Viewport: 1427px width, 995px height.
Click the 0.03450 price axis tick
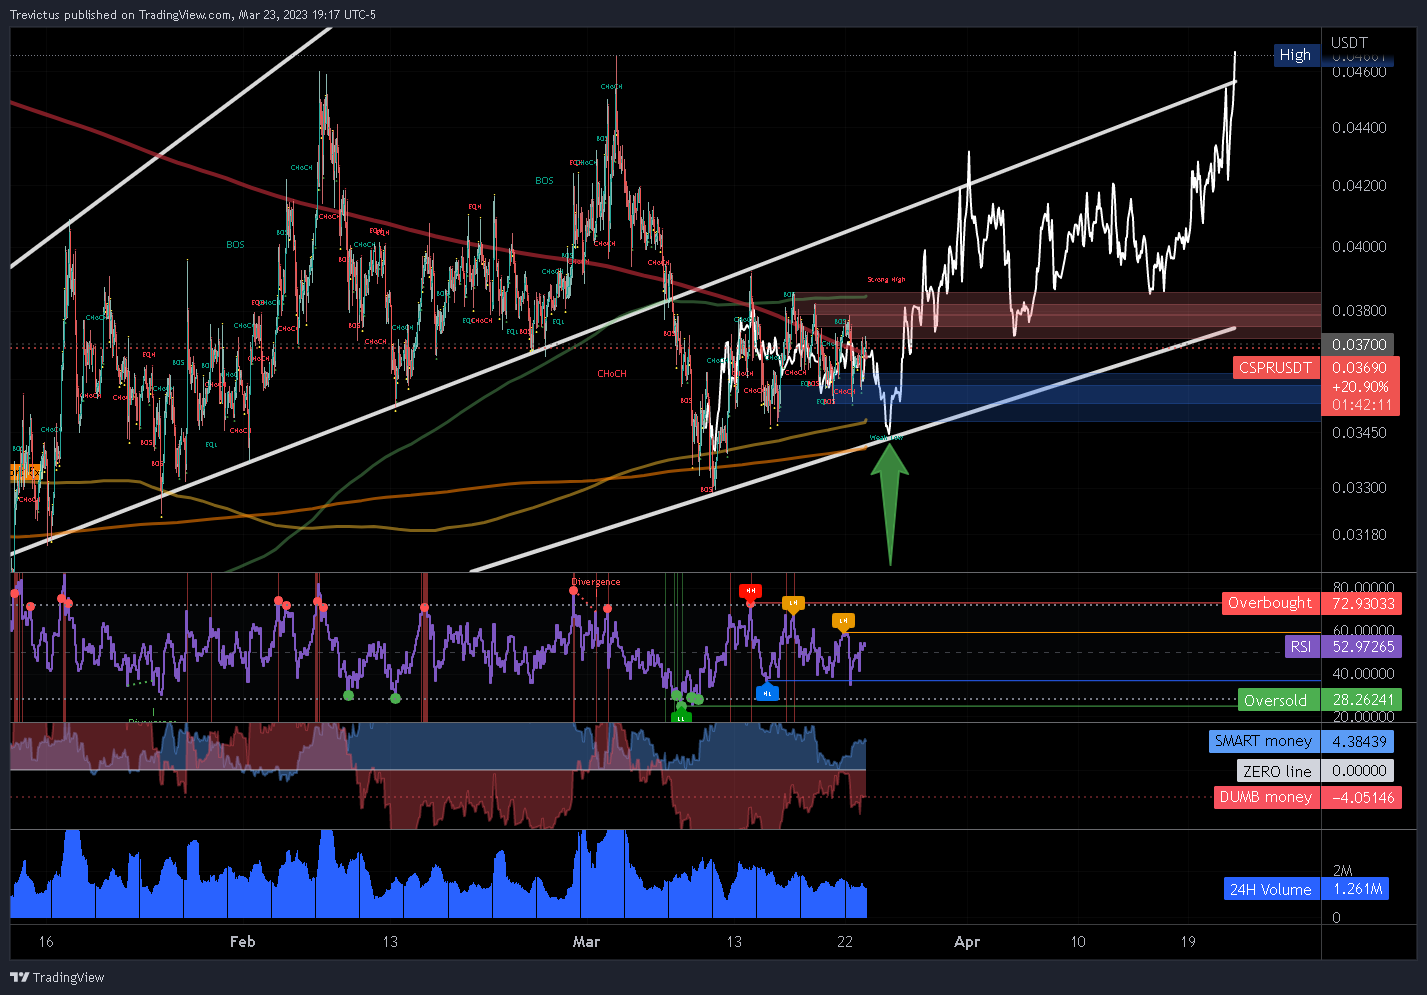[1360, 433]
